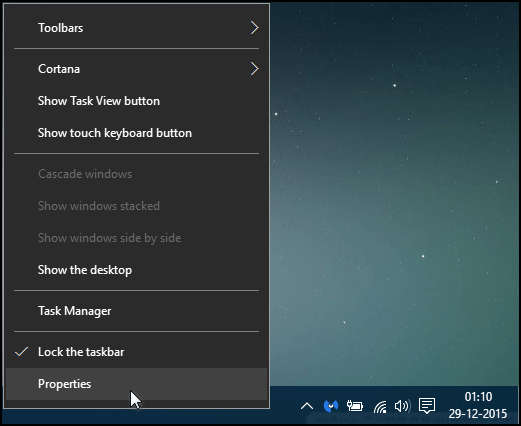Open the Malwarebytes tray icon
This screenshot has width=521, height=426.
(331, 406)
